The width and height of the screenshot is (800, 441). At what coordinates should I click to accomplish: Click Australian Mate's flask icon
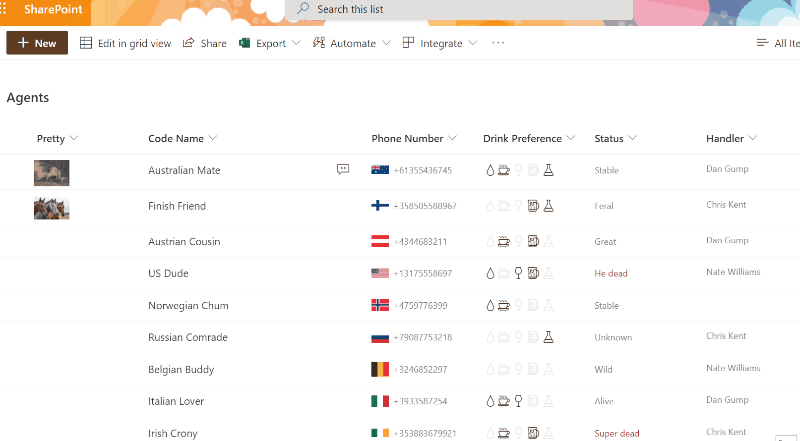tap(548, 170)
